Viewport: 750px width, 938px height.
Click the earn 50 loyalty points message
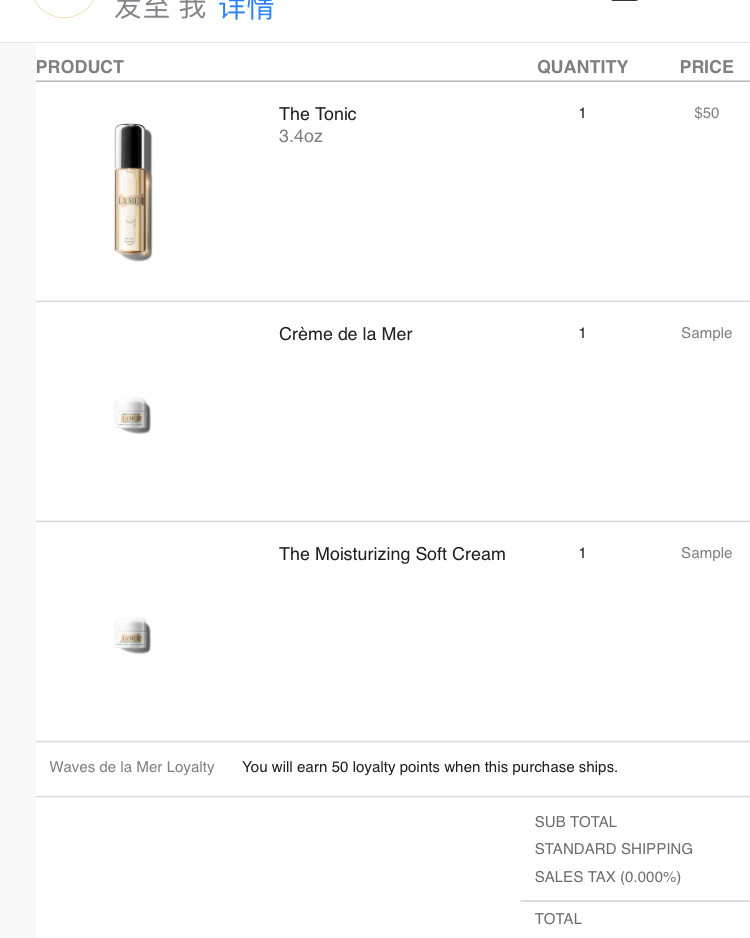pos(430,767)
